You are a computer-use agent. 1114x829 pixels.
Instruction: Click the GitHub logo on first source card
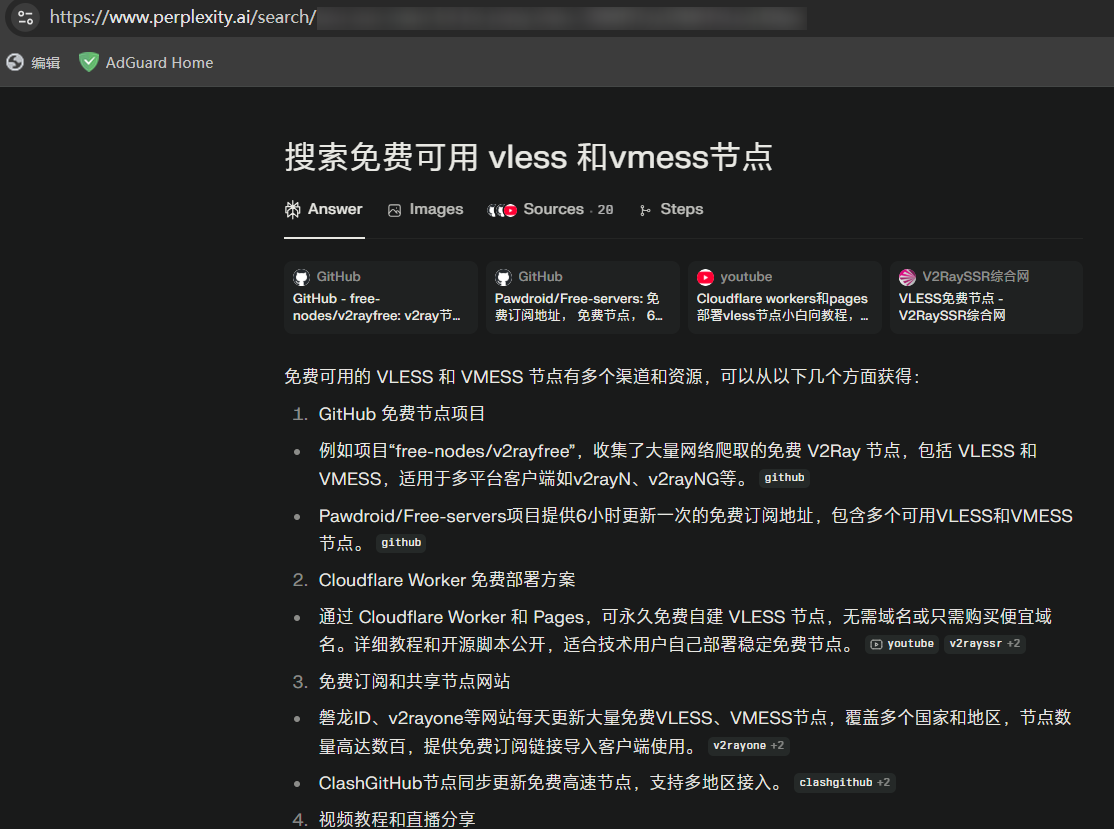(301, 277)
